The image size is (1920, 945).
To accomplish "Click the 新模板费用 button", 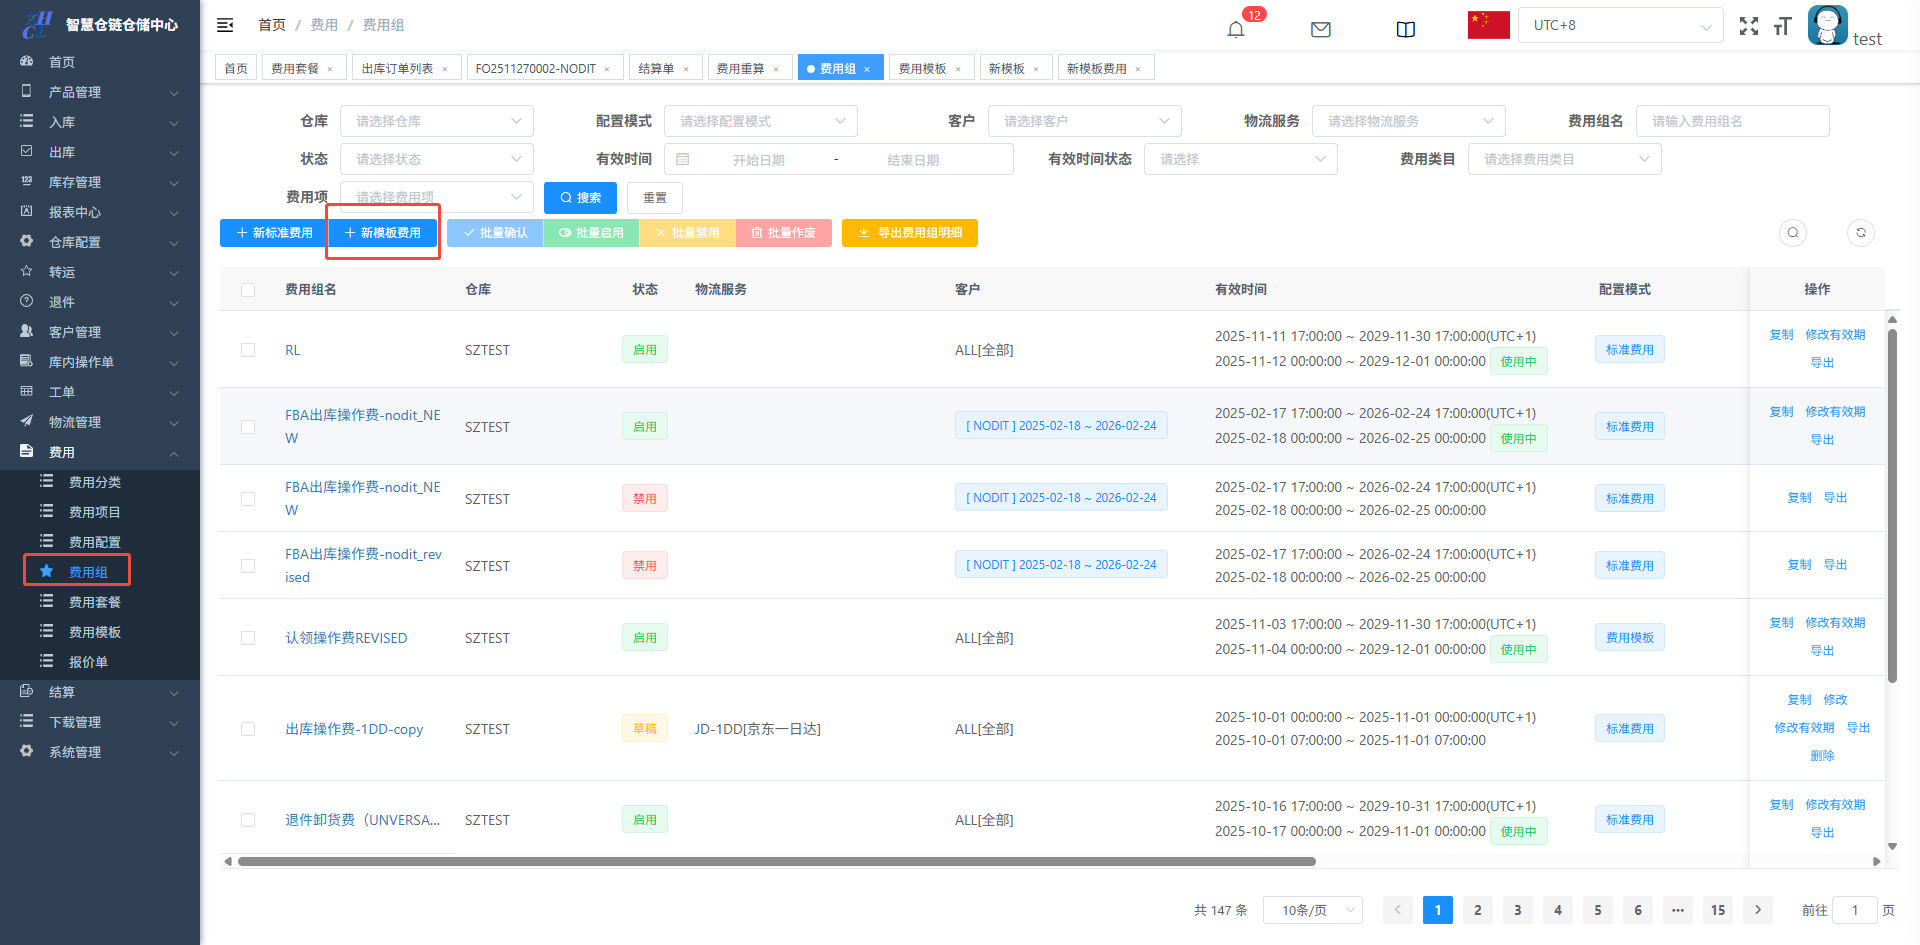I will (x=382, y=233).
